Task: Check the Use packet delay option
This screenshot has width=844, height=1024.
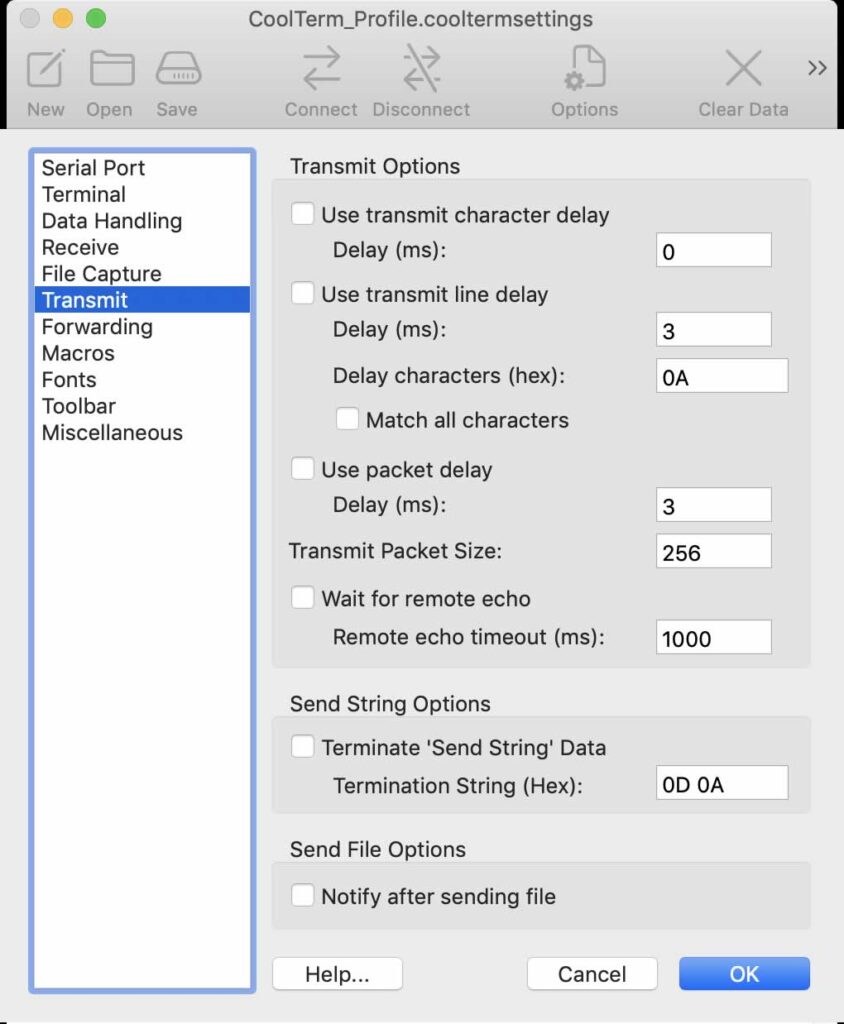Action: click(x=303, y=469)
